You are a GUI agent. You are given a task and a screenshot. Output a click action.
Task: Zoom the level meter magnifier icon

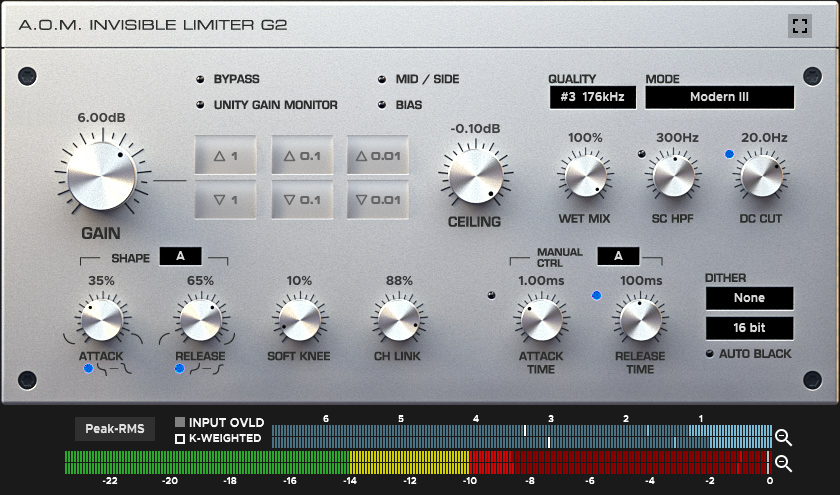tap(783, 463)
